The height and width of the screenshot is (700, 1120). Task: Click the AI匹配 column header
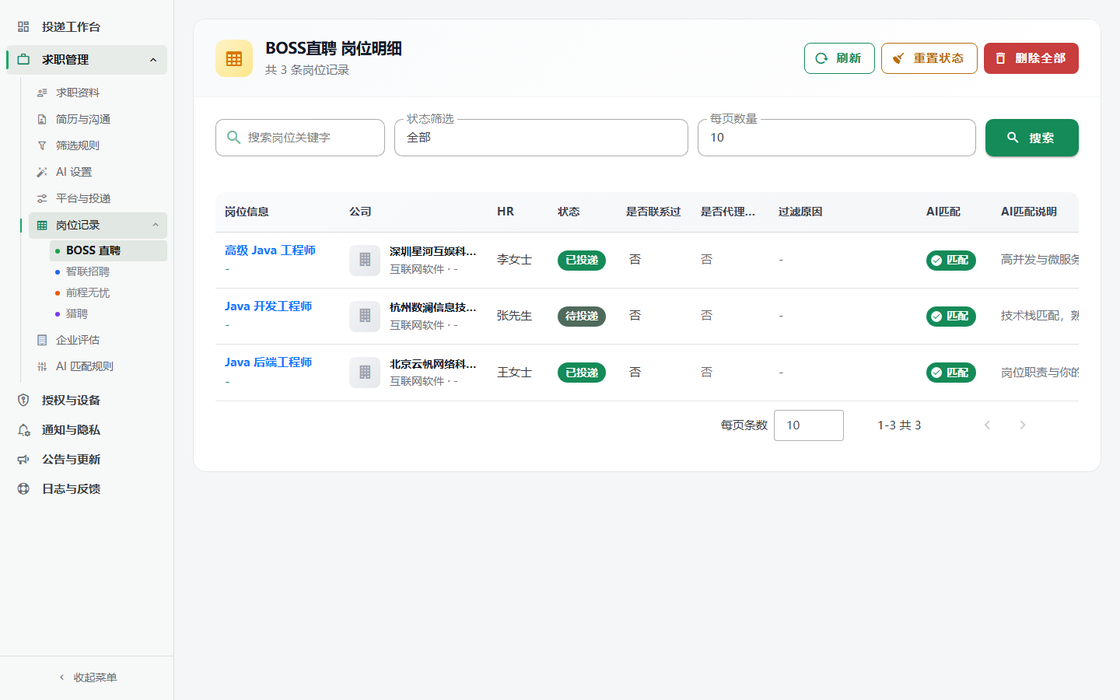[944, 212]
